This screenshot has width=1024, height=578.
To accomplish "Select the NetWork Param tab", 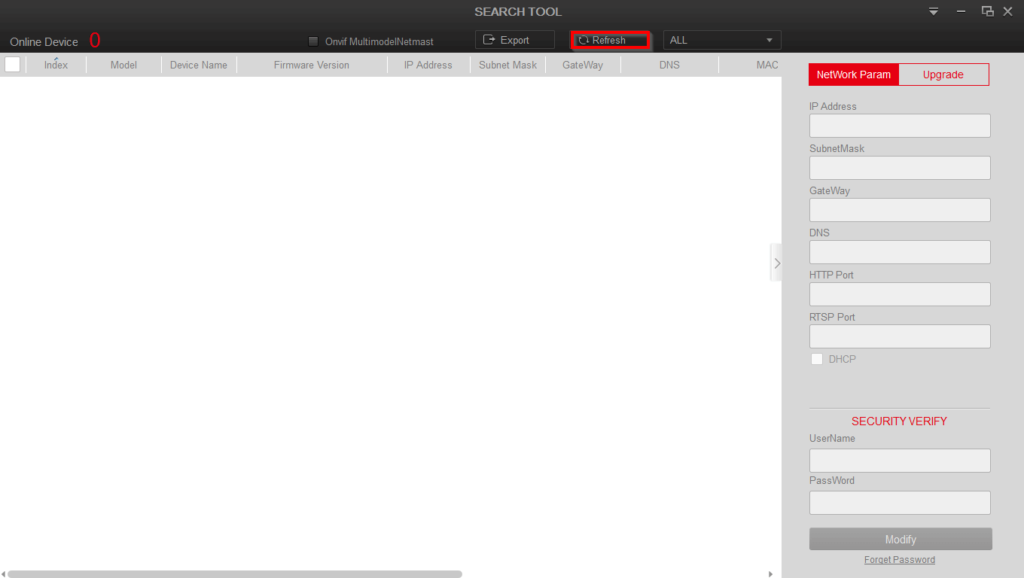I will (x=853, y=75).
